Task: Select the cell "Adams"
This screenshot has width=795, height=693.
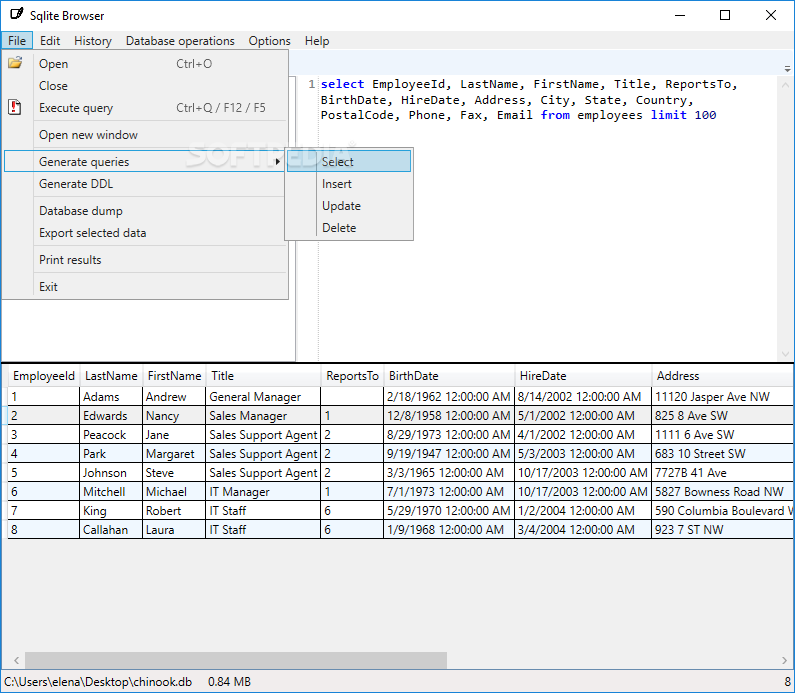Action: (x=111, y=396)
